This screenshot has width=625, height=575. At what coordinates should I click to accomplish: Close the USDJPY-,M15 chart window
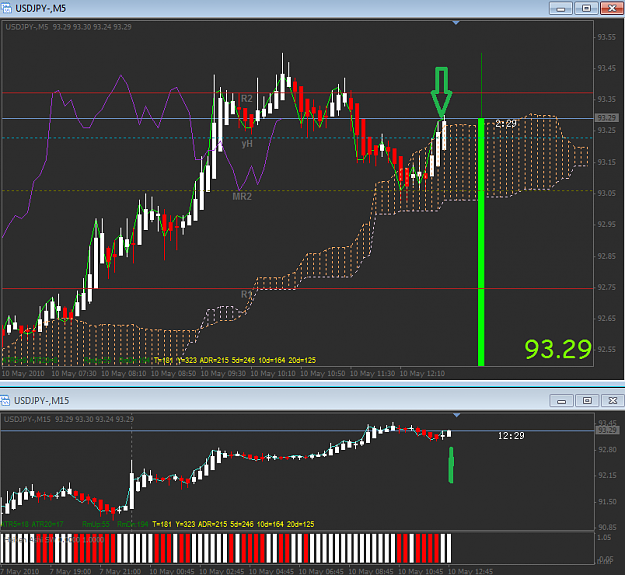[x=613, y=400]
